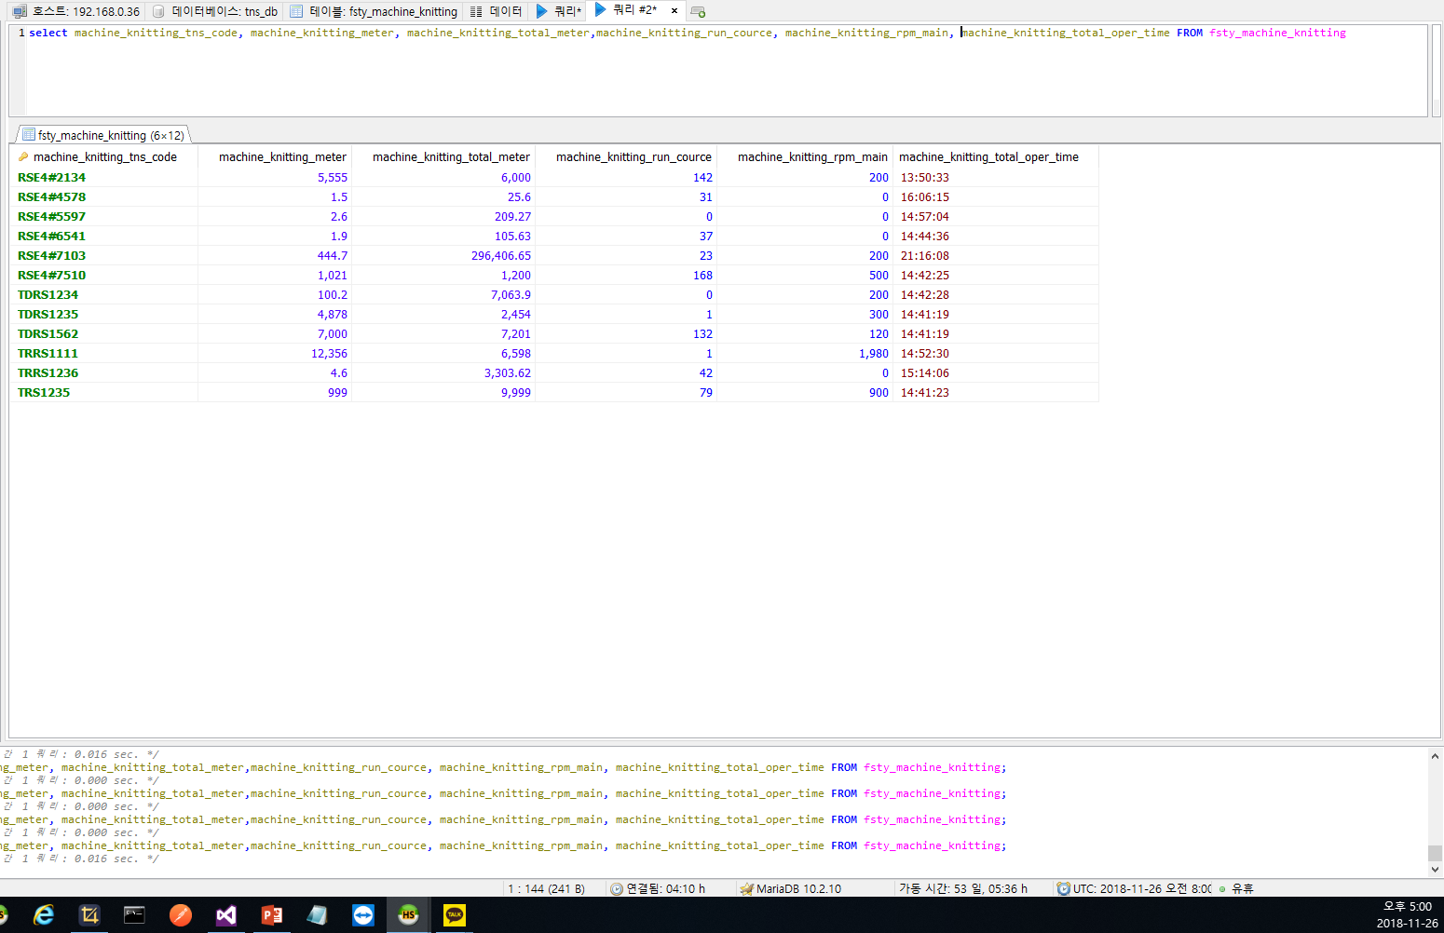
Task: Open the table fsty_machine_knitting tab
Action: pos(373,11)
